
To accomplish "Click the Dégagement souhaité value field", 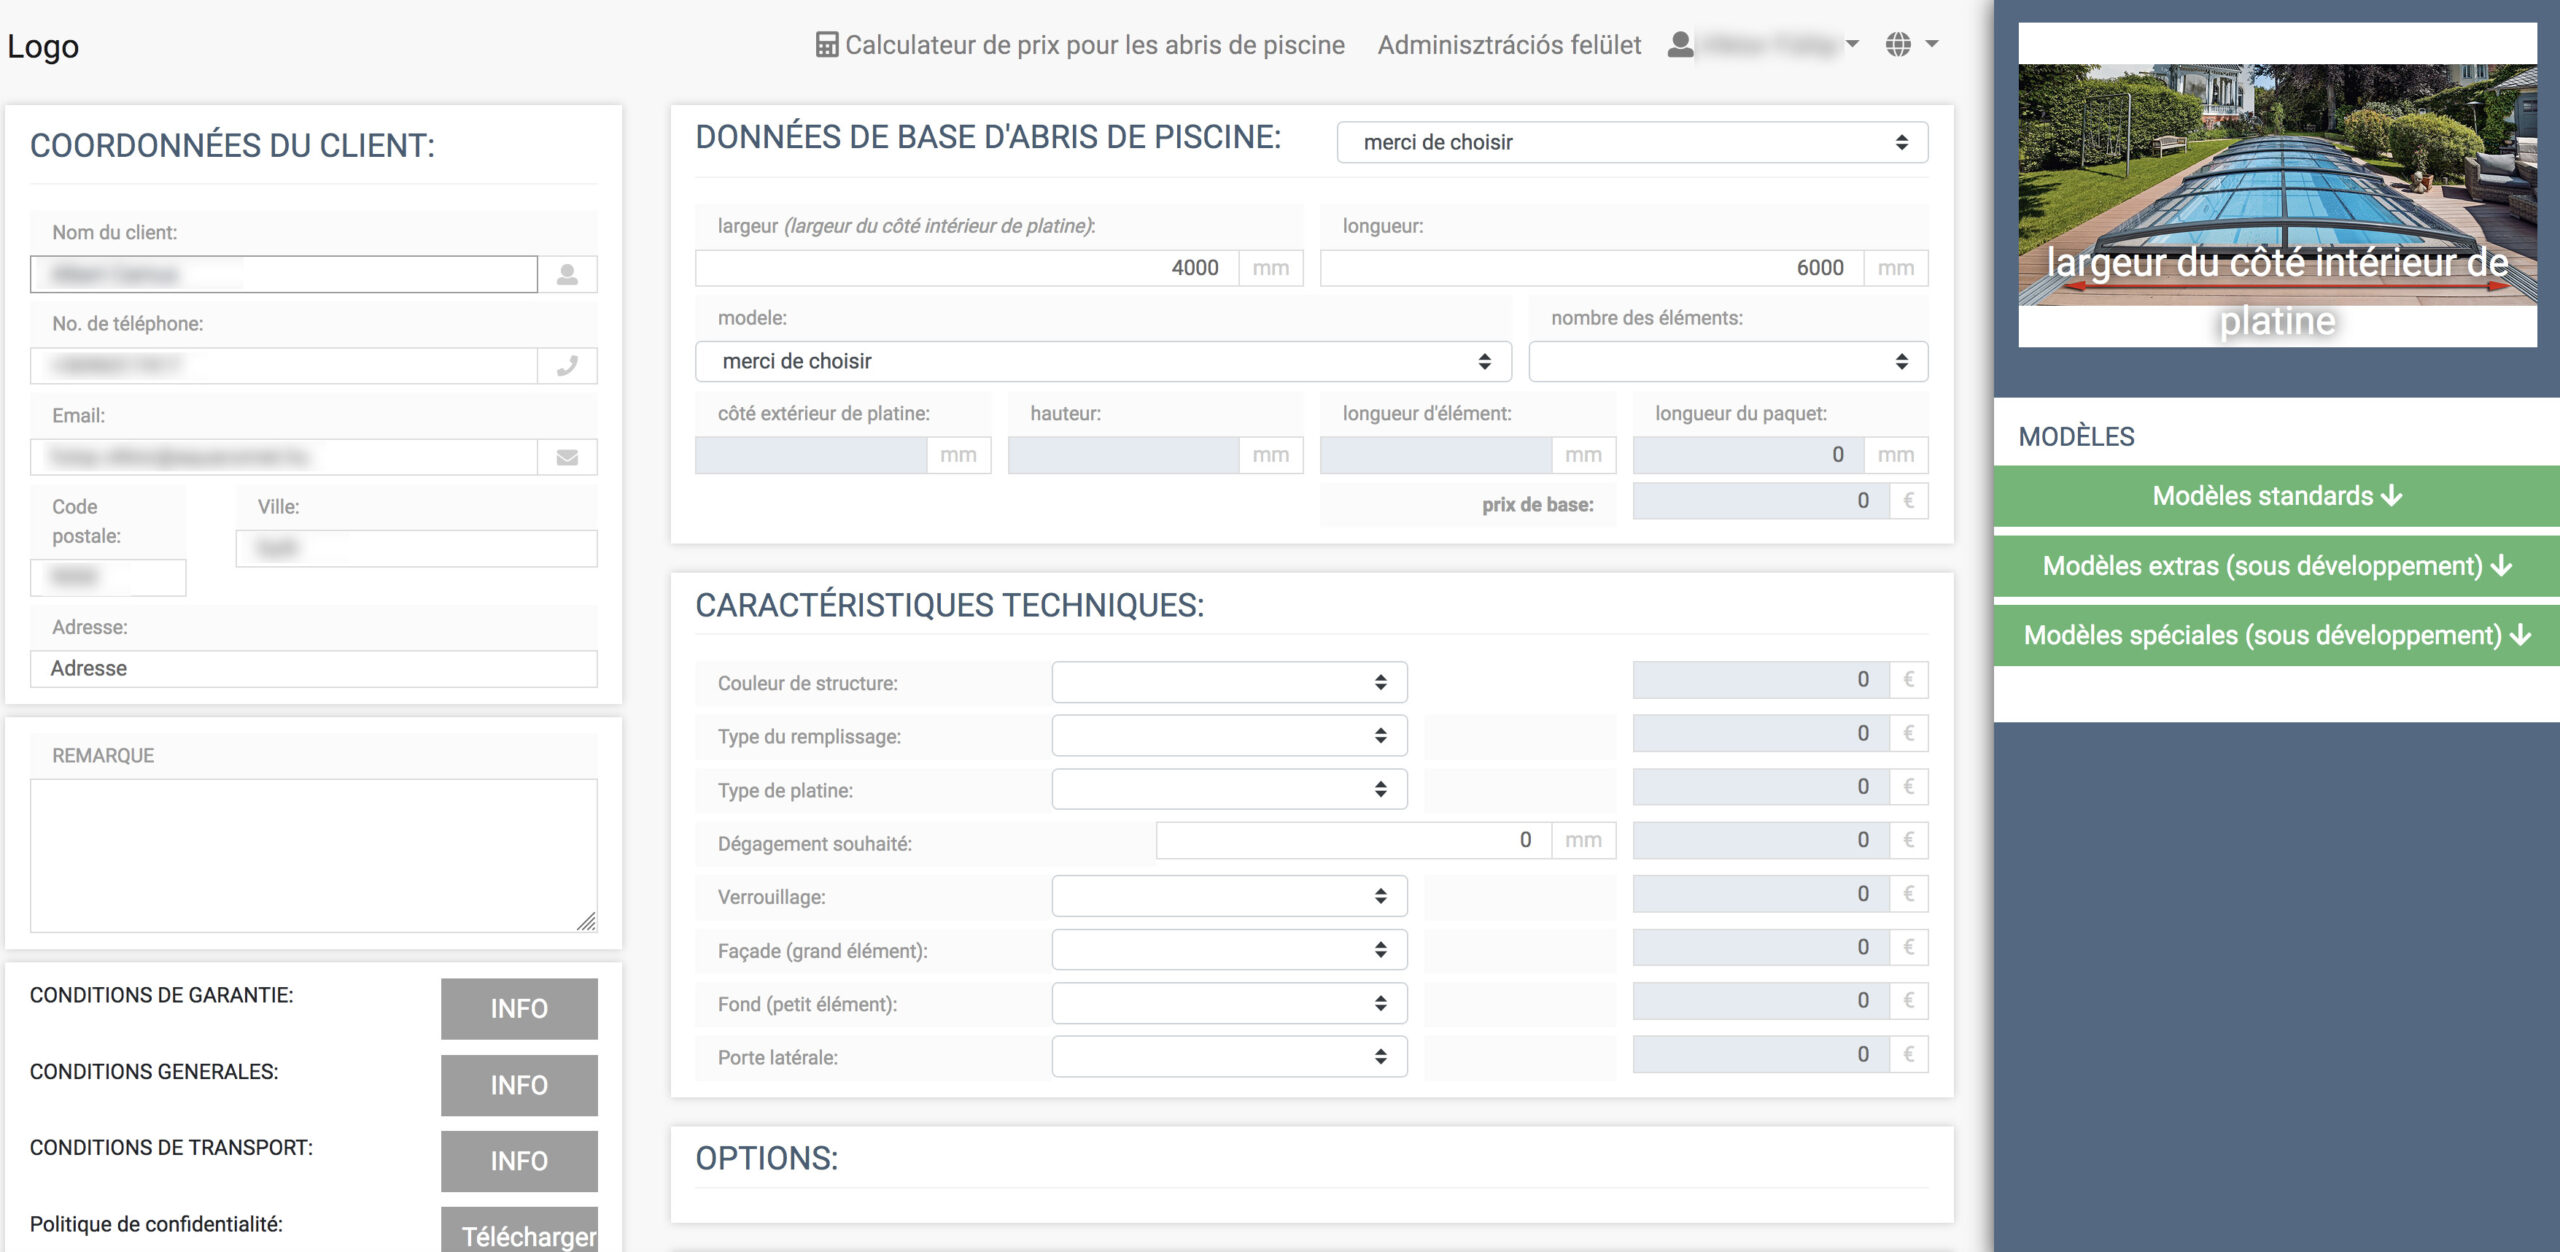I will point(1354,840).
